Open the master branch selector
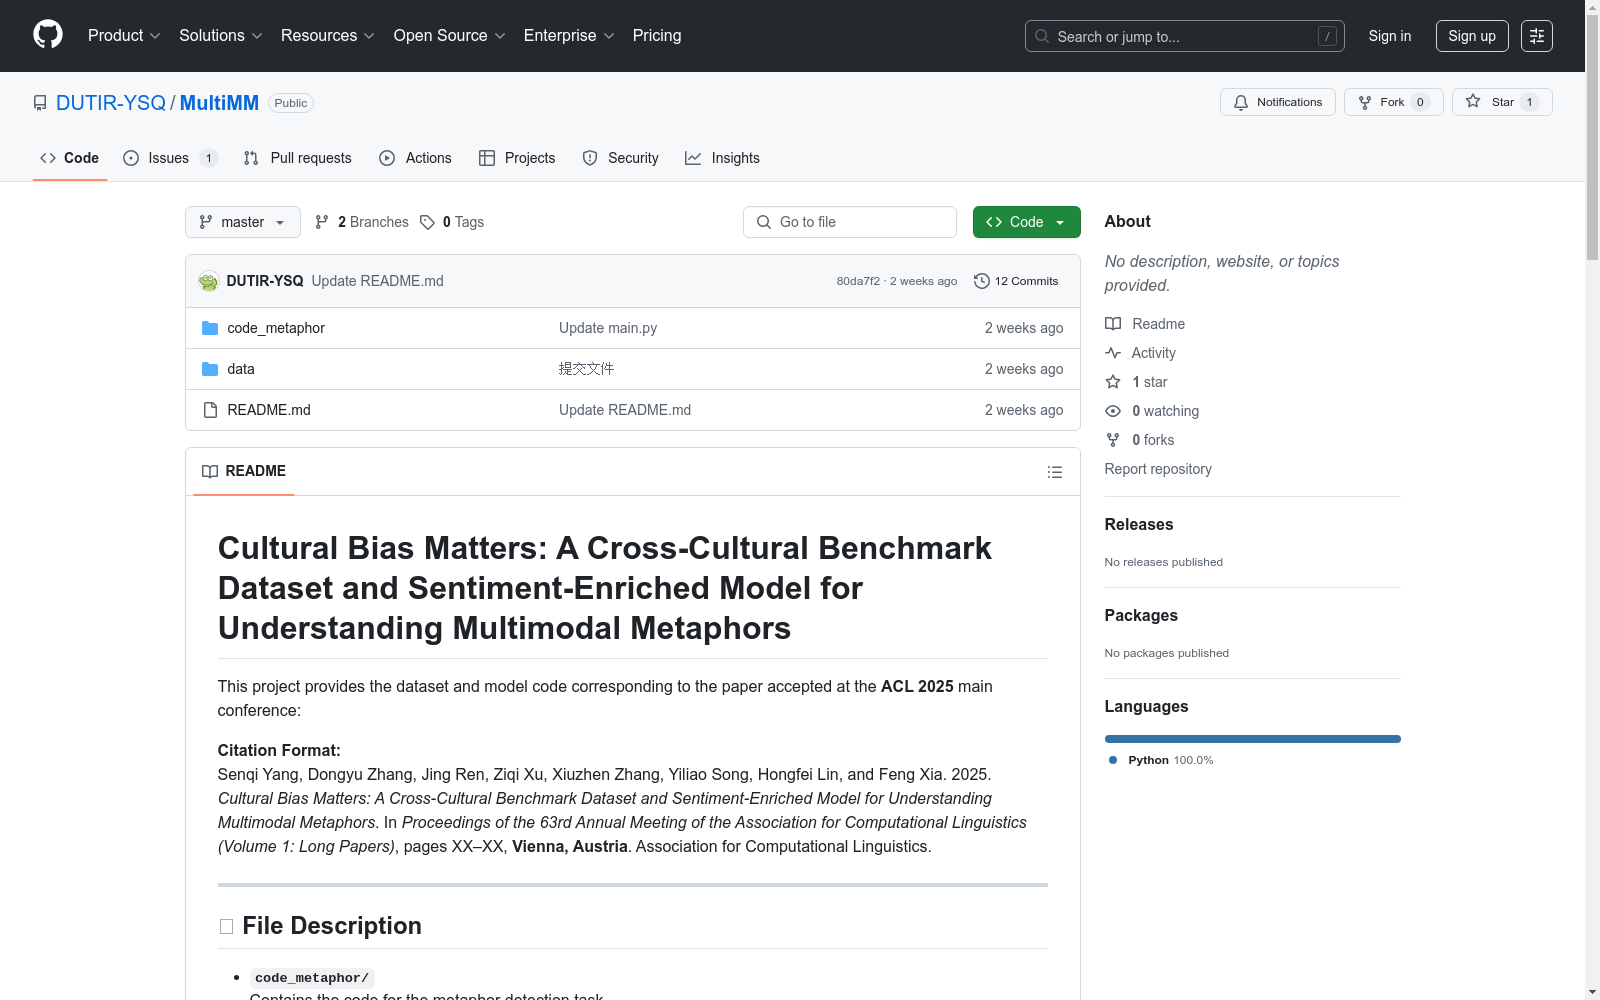1600x1000 pixels. [x=243, y=222]
